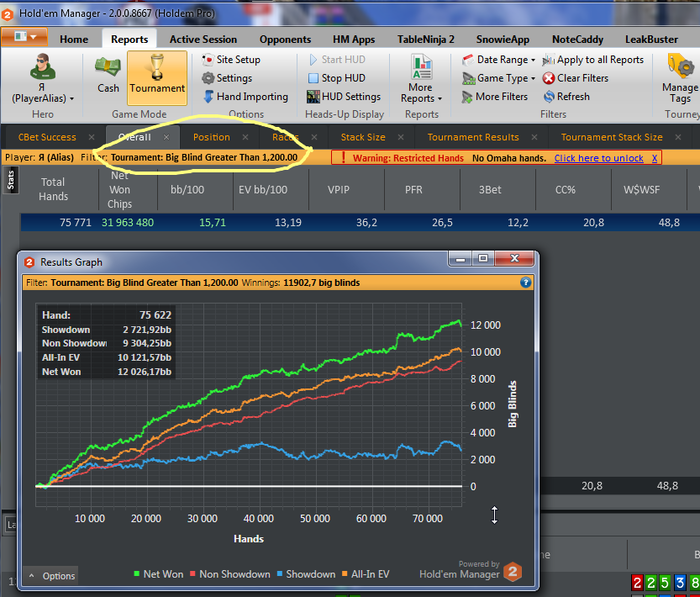Sort by PFR column header

coord(414,190)
